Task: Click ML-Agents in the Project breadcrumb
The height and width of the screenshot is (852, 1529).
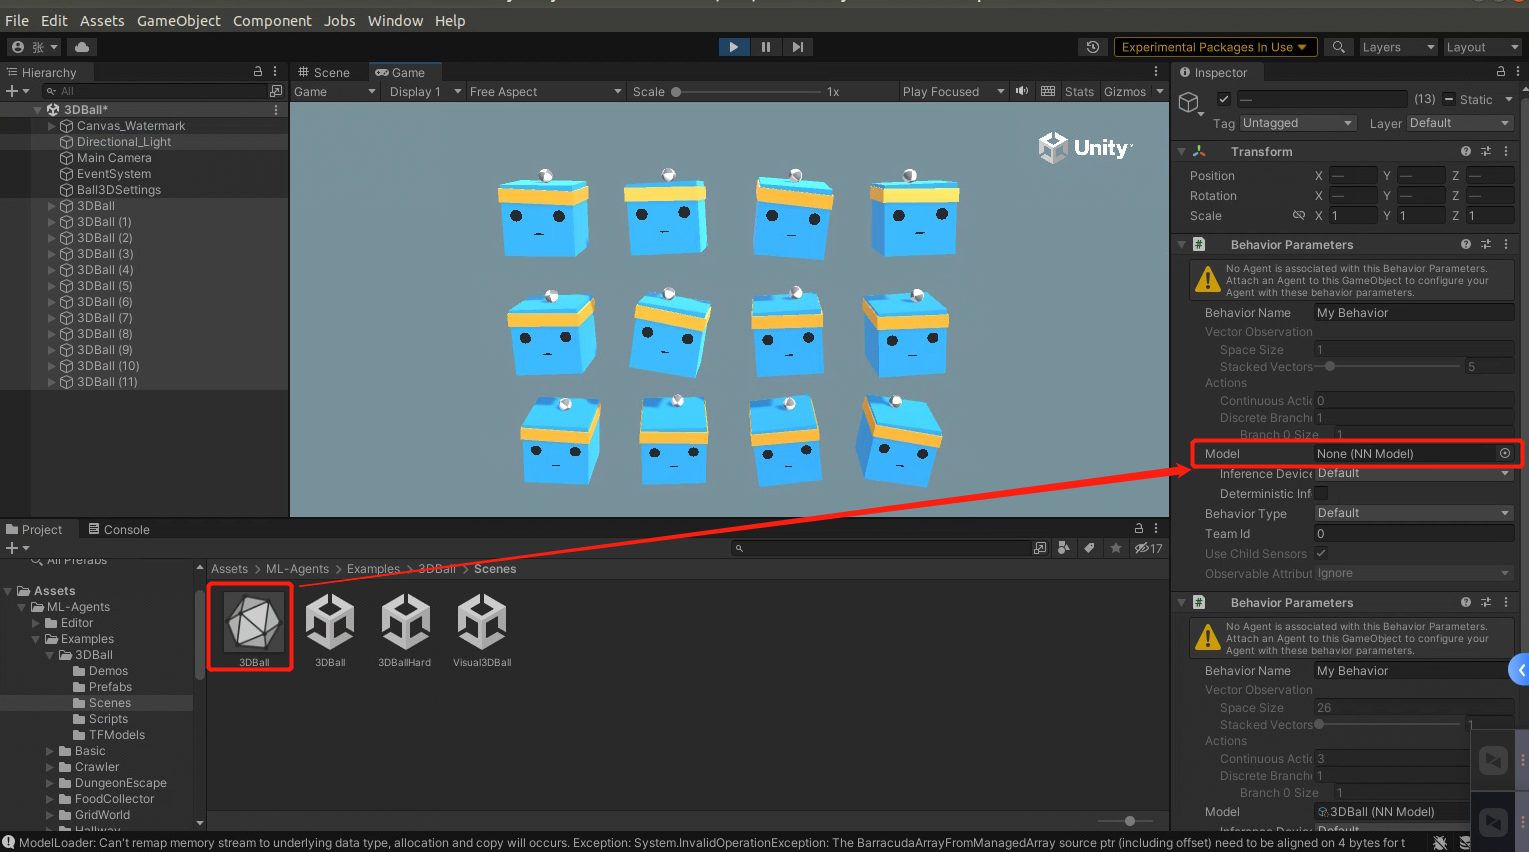Action: [x=297, y=569]
